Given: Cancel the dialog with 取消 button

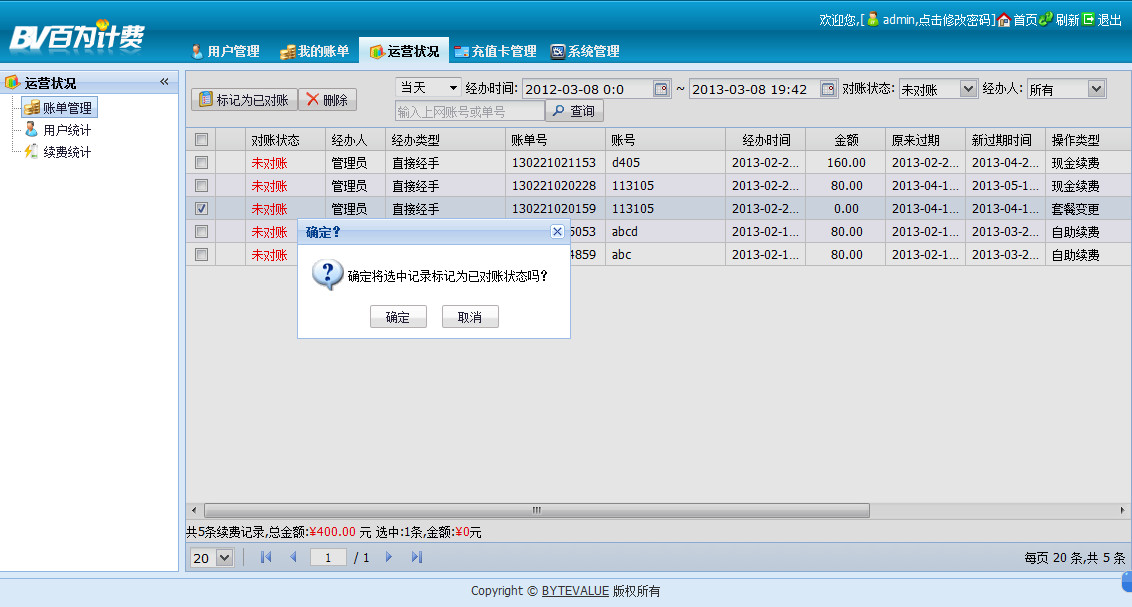Looking at the screenshot, I should point(470,317).
